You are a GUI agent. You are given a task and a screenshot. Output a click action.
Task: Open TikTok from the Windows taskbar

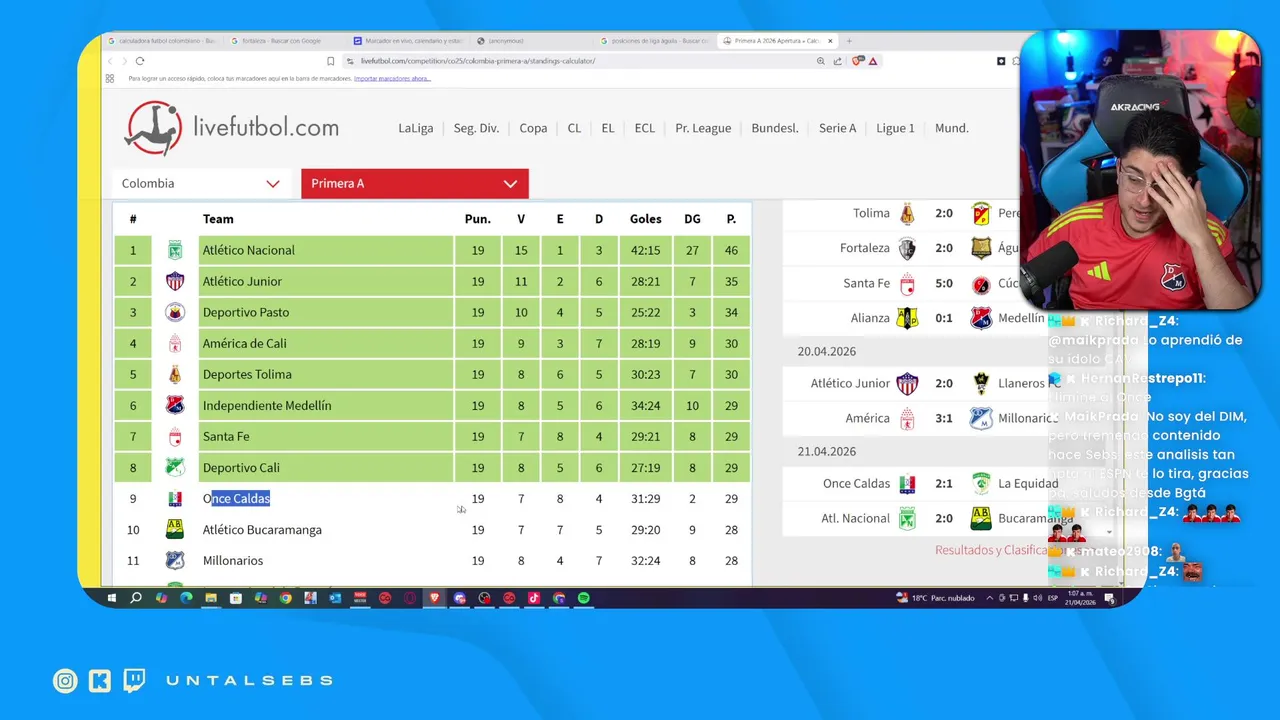(534, 598)
